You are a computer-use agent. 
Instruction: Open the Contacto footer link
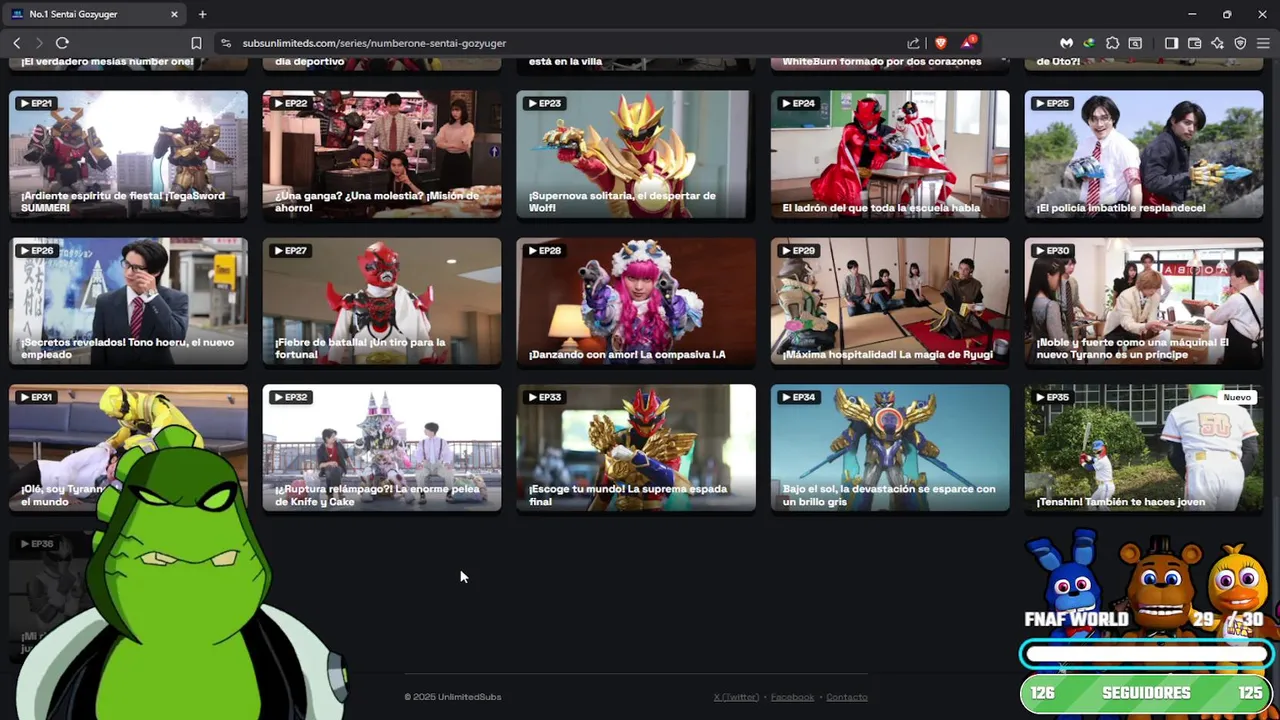[x=847, y=697]
